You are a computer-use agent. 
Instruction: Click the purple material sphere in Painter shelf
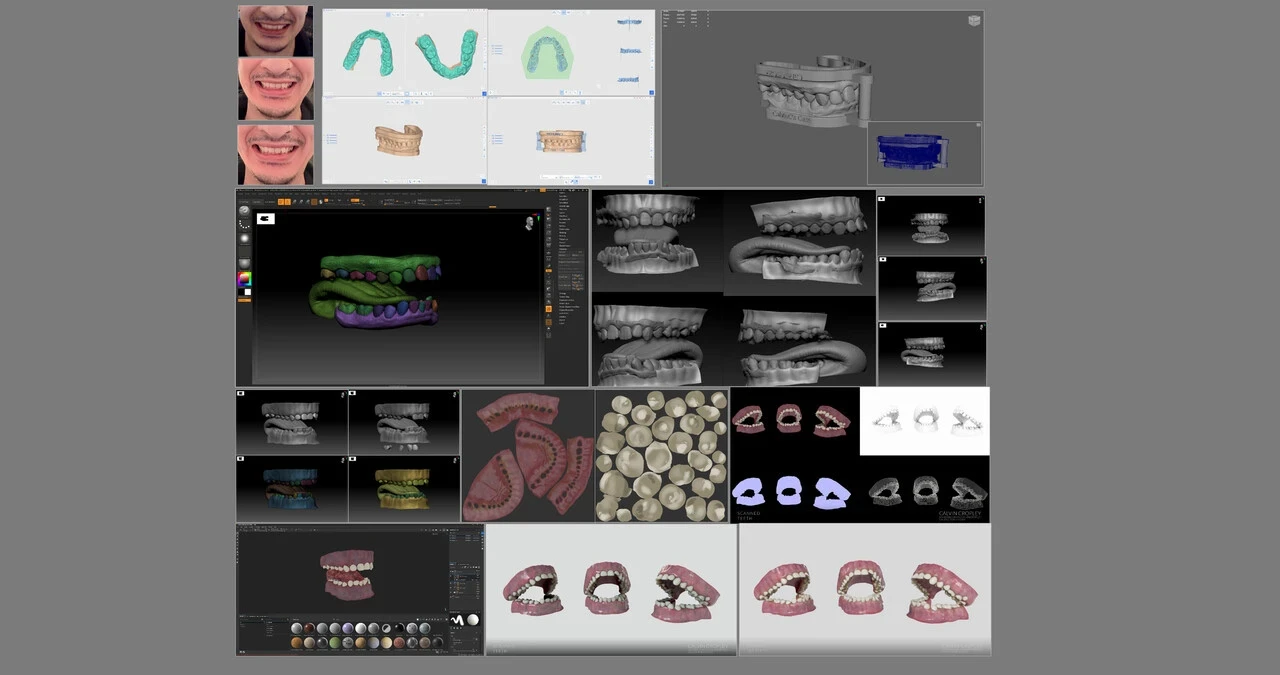pyautogui.click(x=348, y=628)
